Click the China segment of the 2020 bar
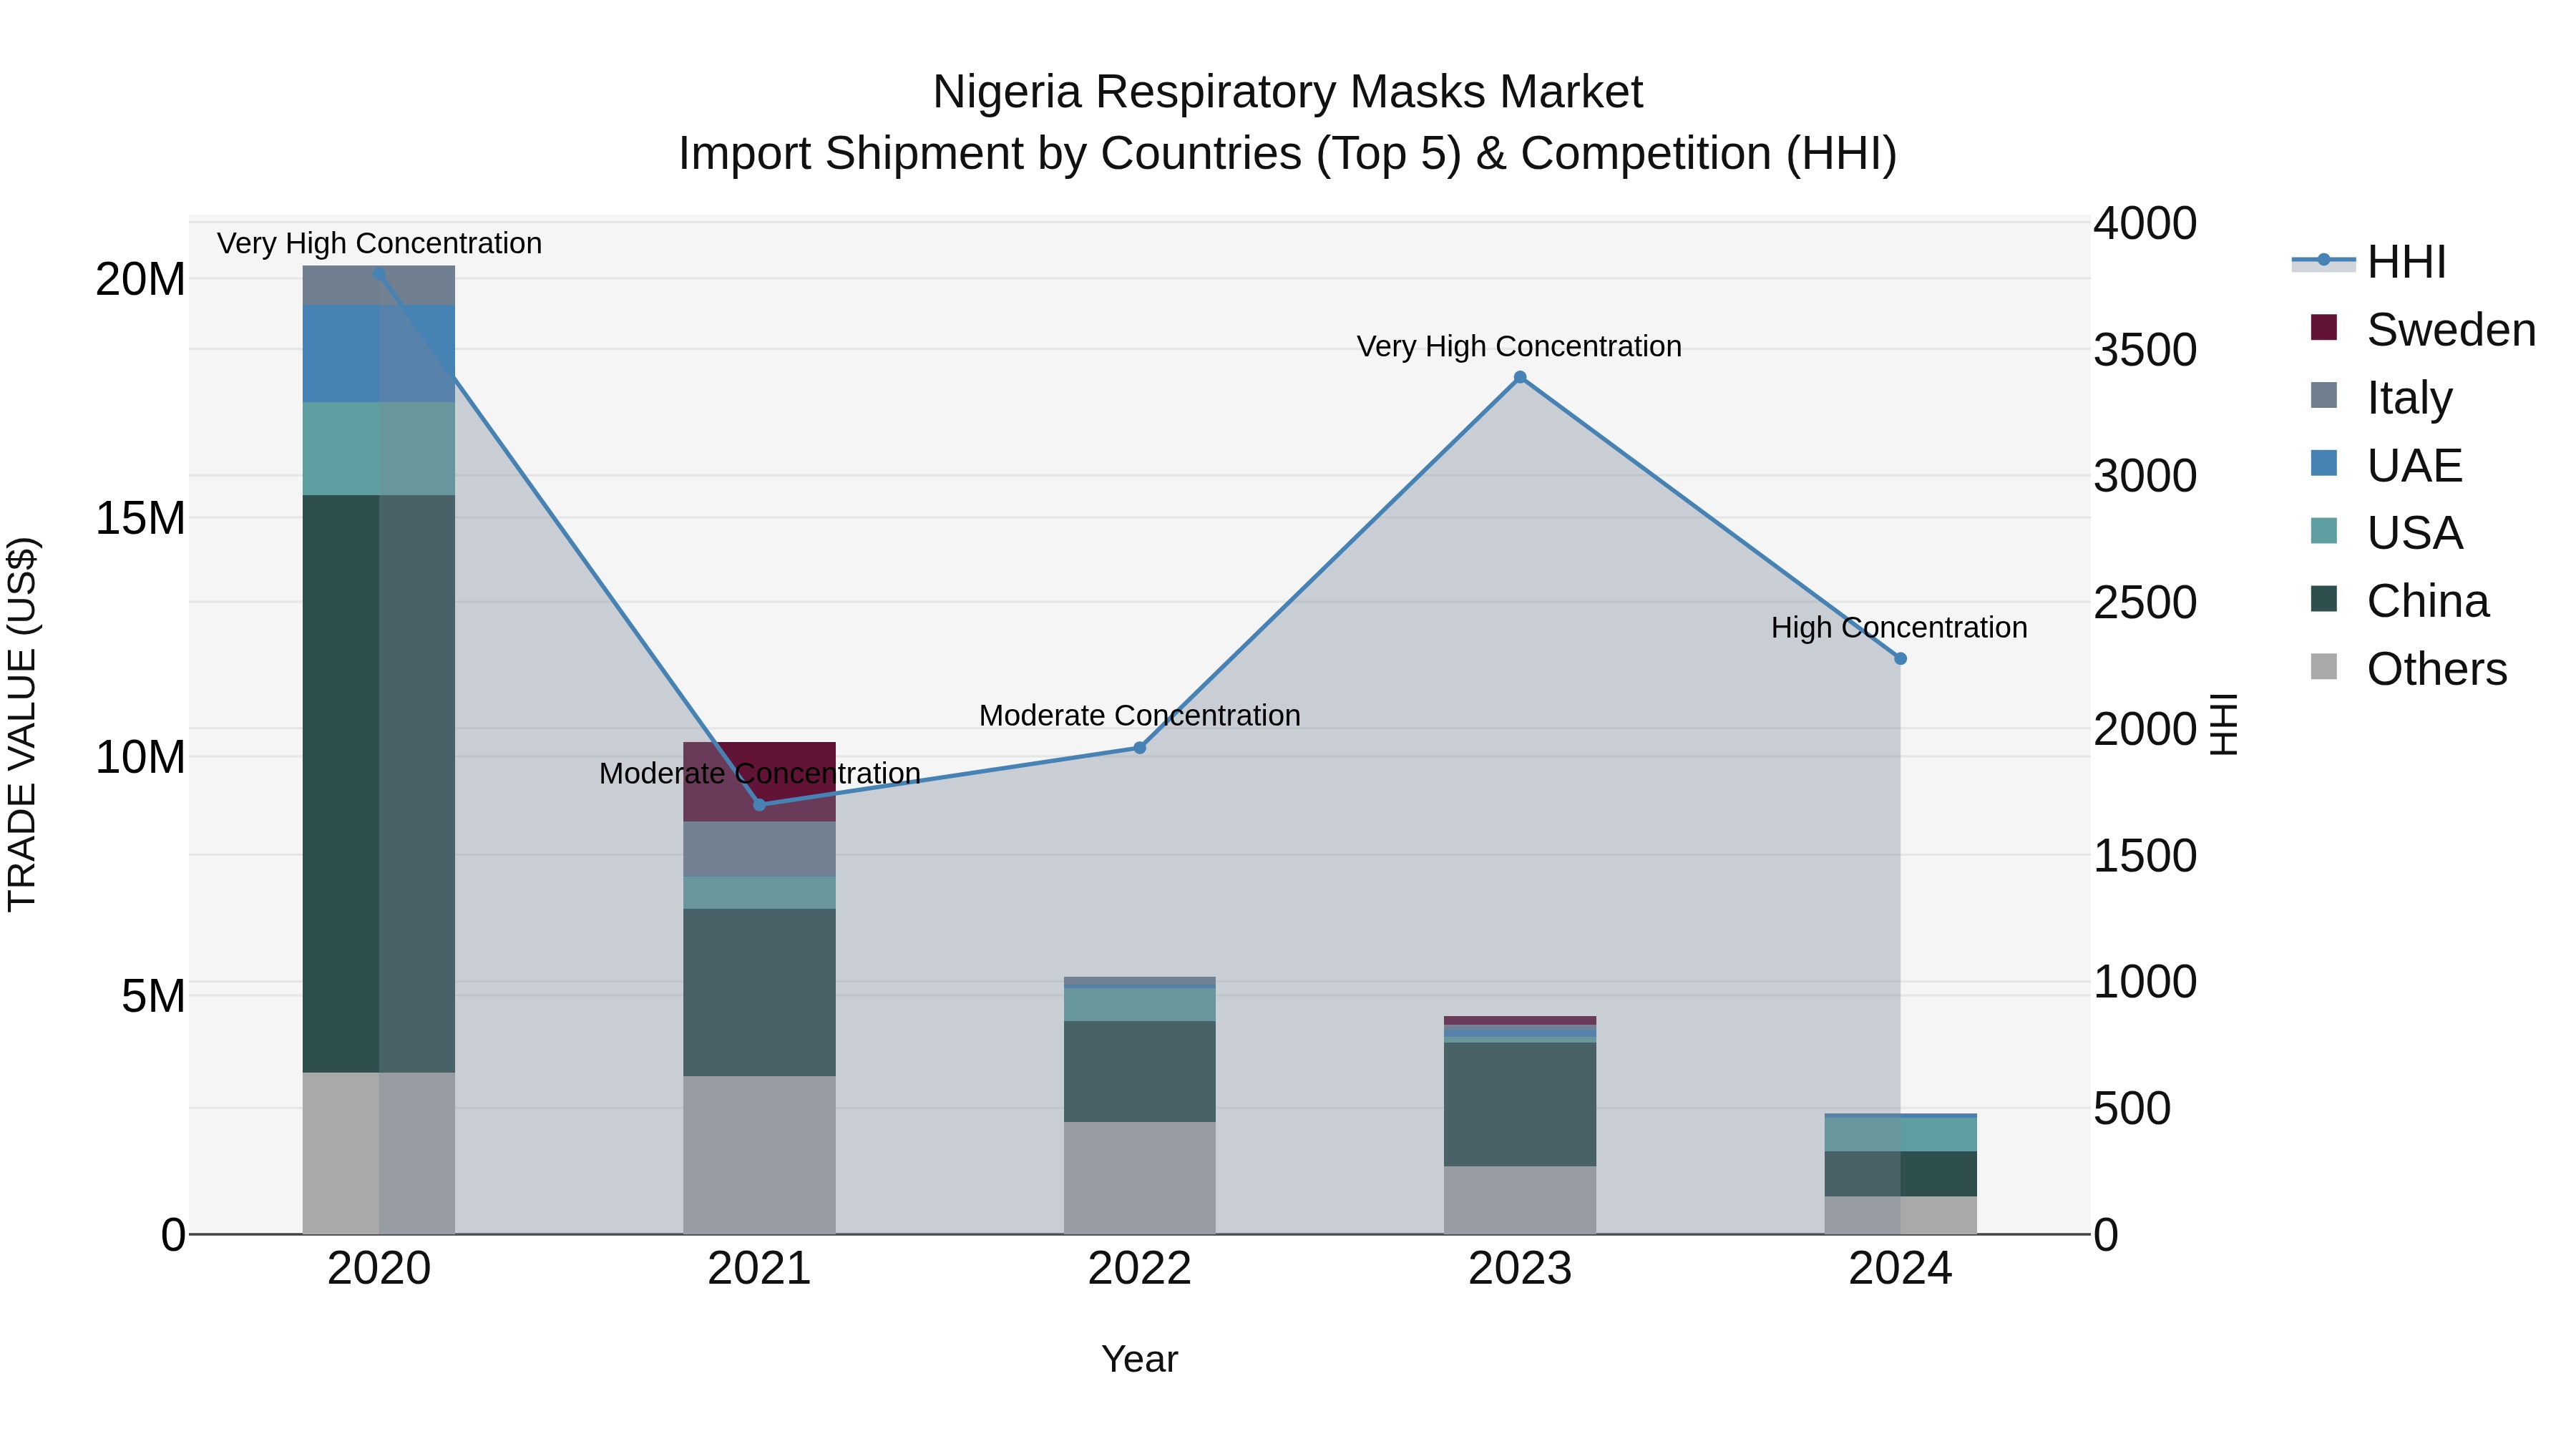 click(x=379, y=784)
